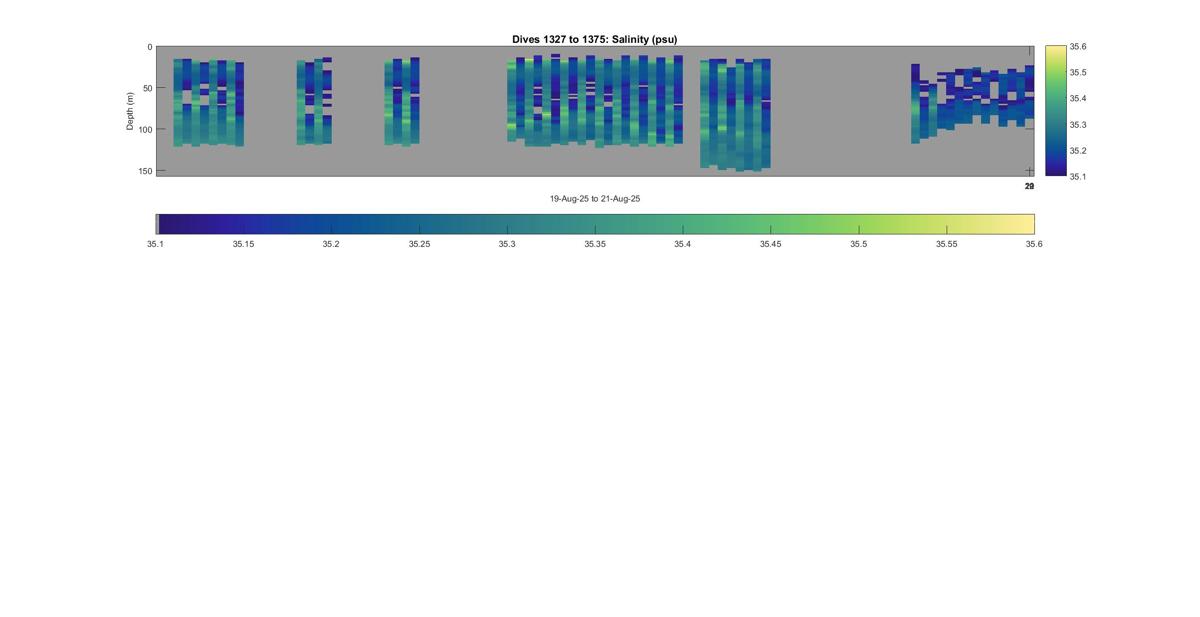Click the depth axis tick label 100
The image size is (1200, 617).
[146, 129]
